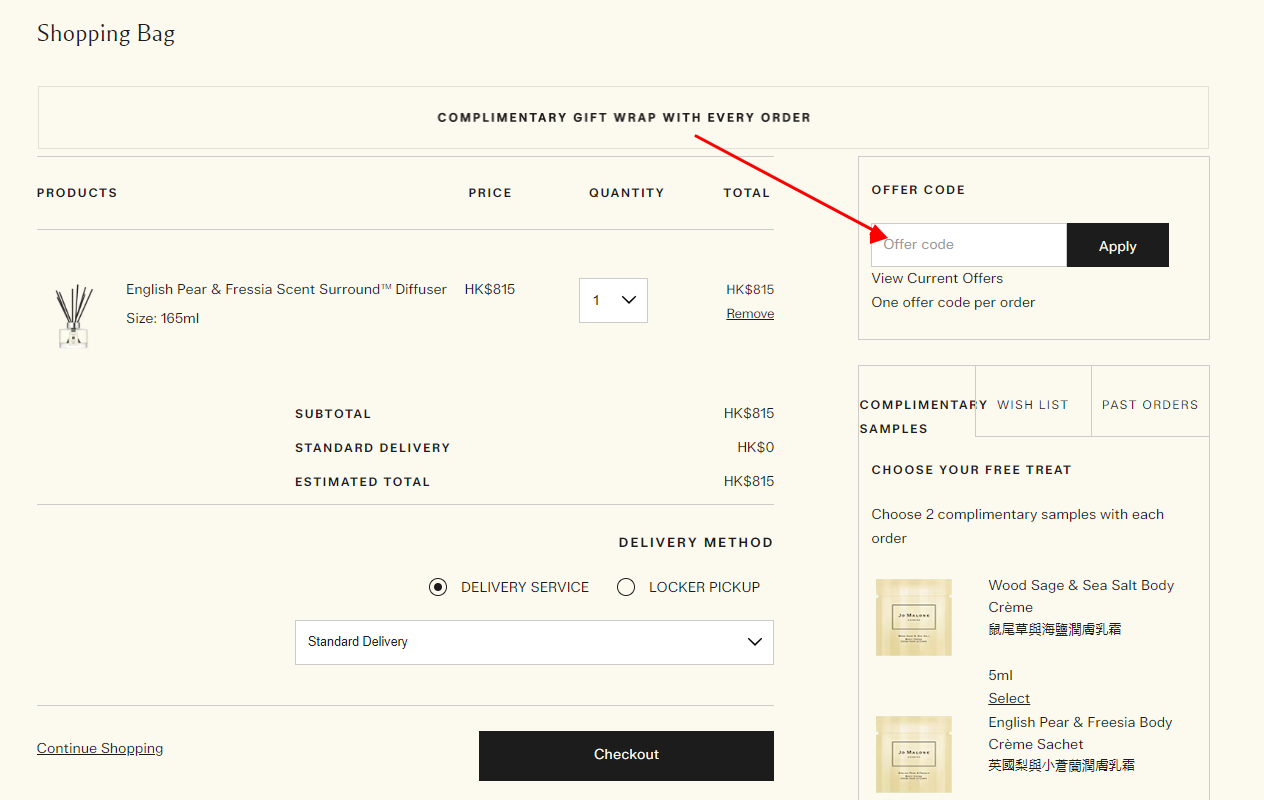Apply the offer code
This screenshot has width=1264, height=800.
coord(1118,245)
